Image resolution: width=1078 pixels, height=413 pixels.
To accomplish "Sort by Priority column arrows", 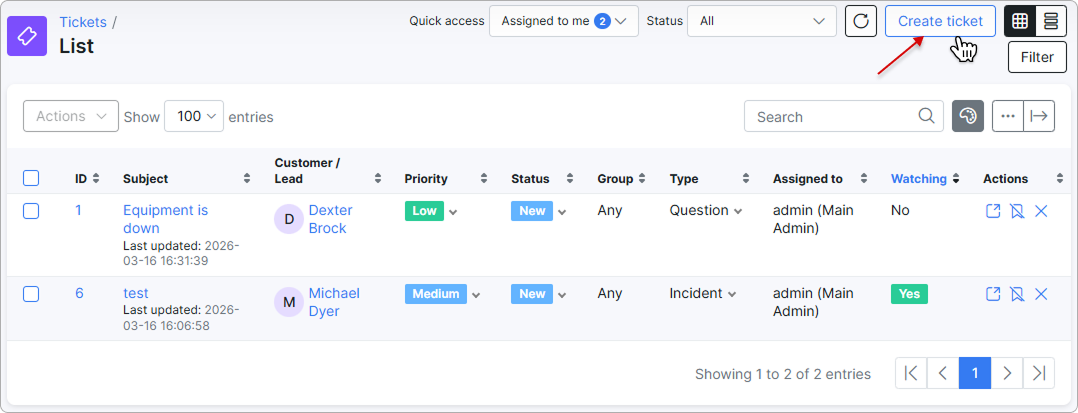I will point(483,179).
